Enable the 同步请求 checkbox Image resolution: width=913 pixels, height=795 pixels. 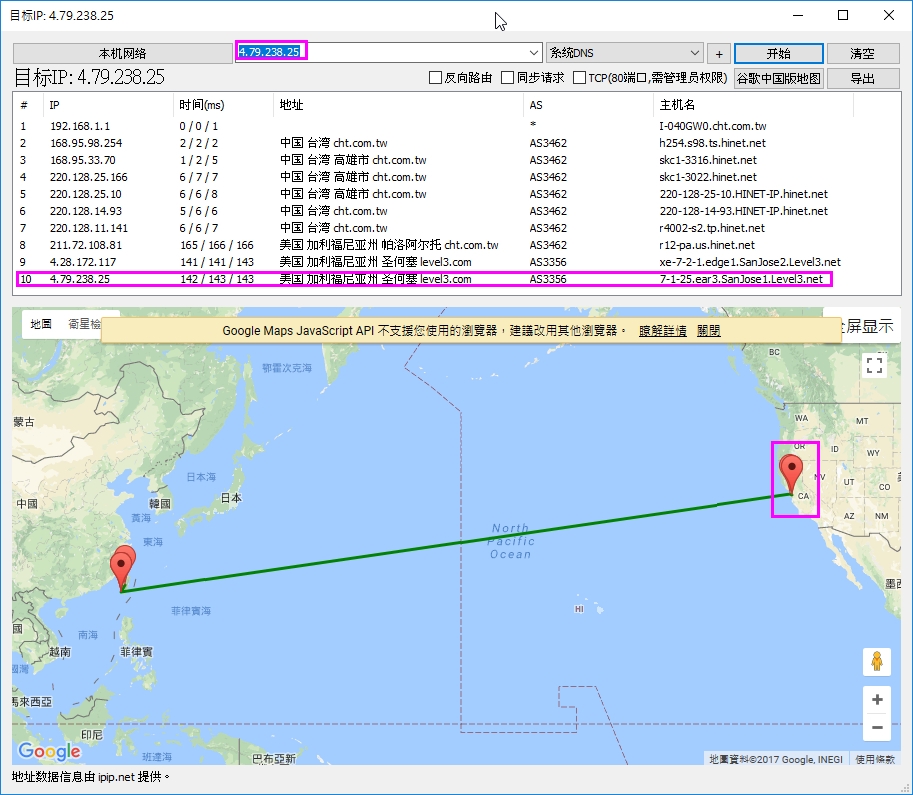[x=507, y=77]
